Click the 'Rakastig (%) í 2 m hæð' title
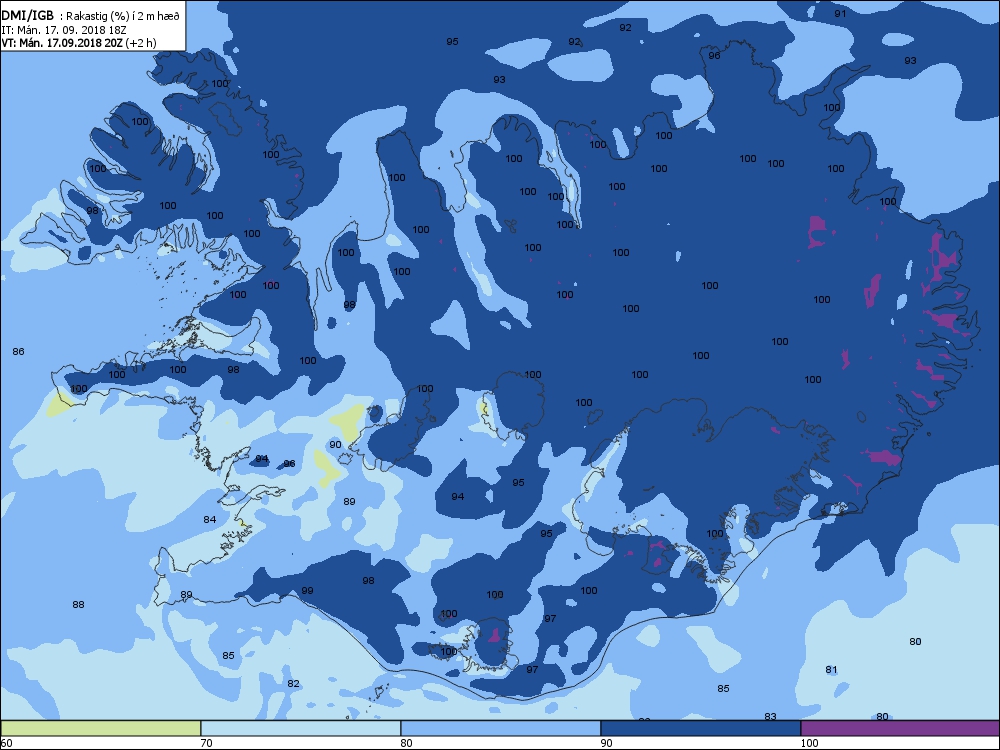 click(x=124, y=17)
